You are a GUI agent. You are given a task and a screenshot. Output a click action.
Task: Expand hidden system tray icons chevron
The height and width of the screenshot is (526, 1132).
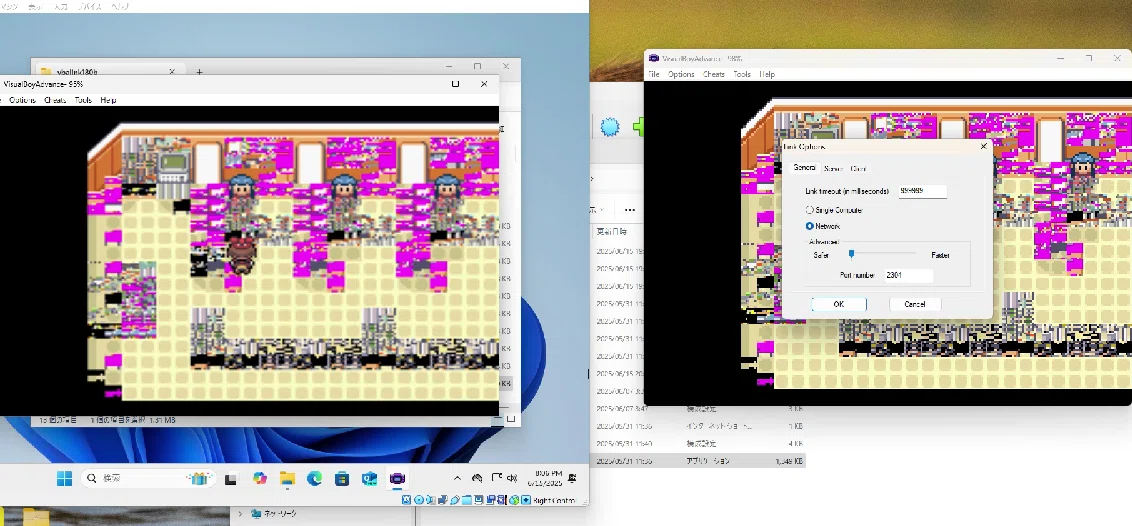(x=457, y=478)
